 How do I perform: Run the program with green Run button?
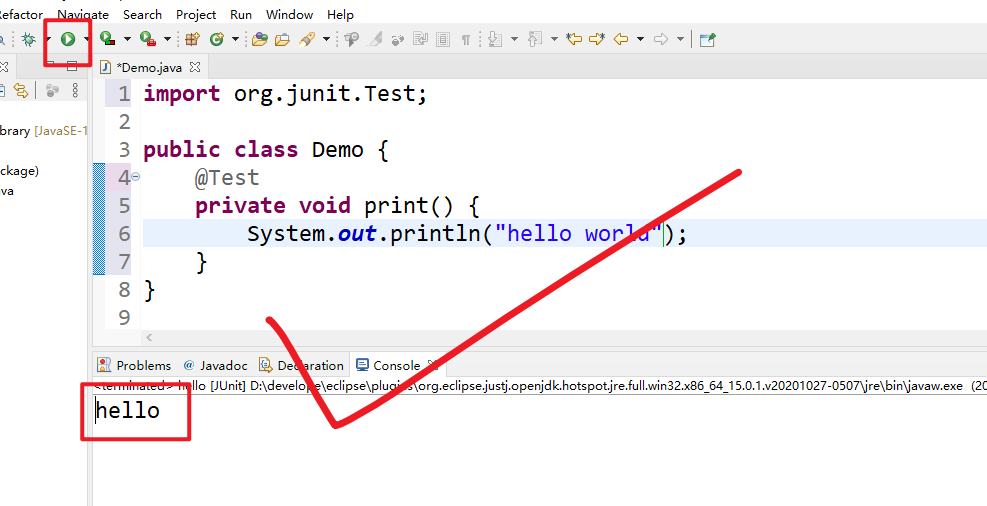tap(68, 40)
